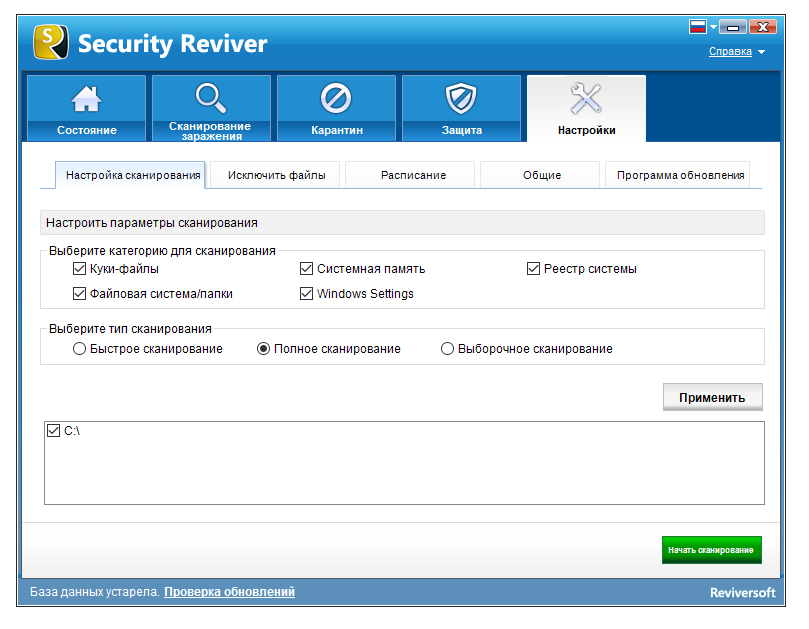
Task: Close the Security Reviver window
Action: [x=763, y=27]
